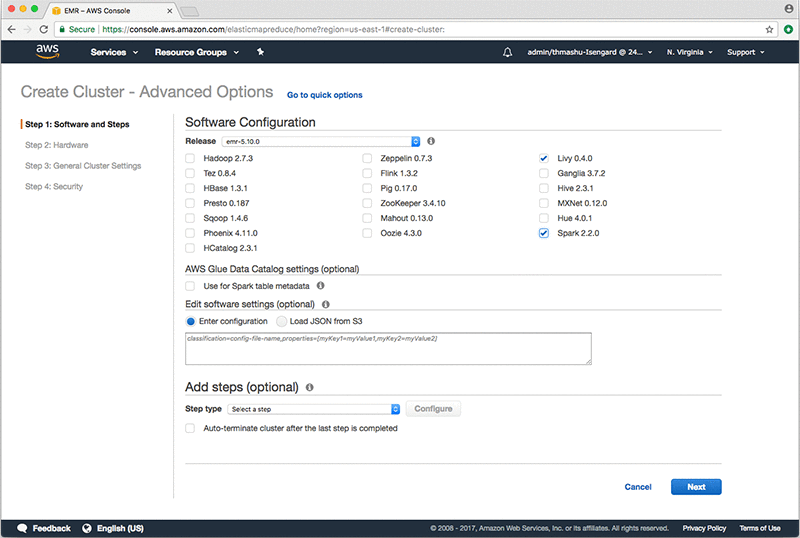Check the Flink 1.3.2 checkbox
The height and width of the screenshot is (538, 800).
[x=367, y=173]
